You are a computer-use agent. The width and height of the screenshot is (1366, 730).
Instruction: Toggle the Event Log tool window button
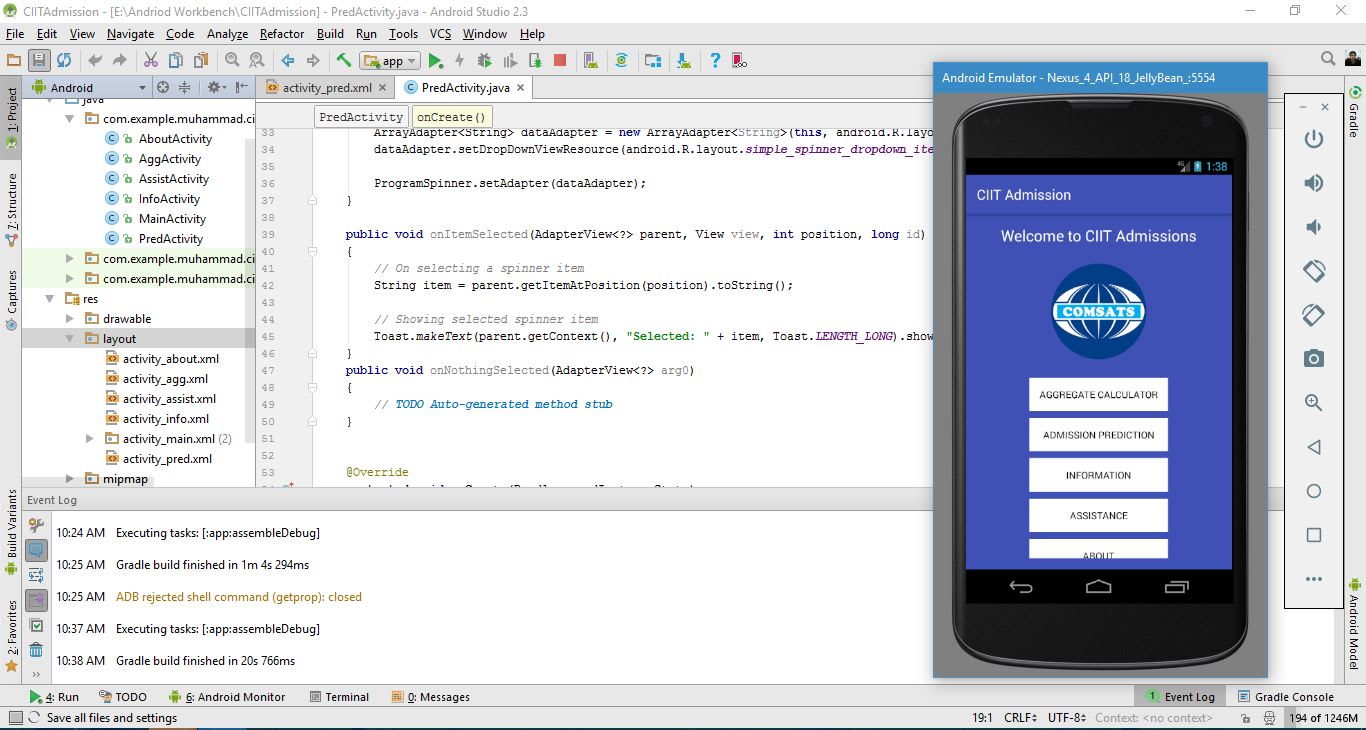click(x=1179, y=697)
